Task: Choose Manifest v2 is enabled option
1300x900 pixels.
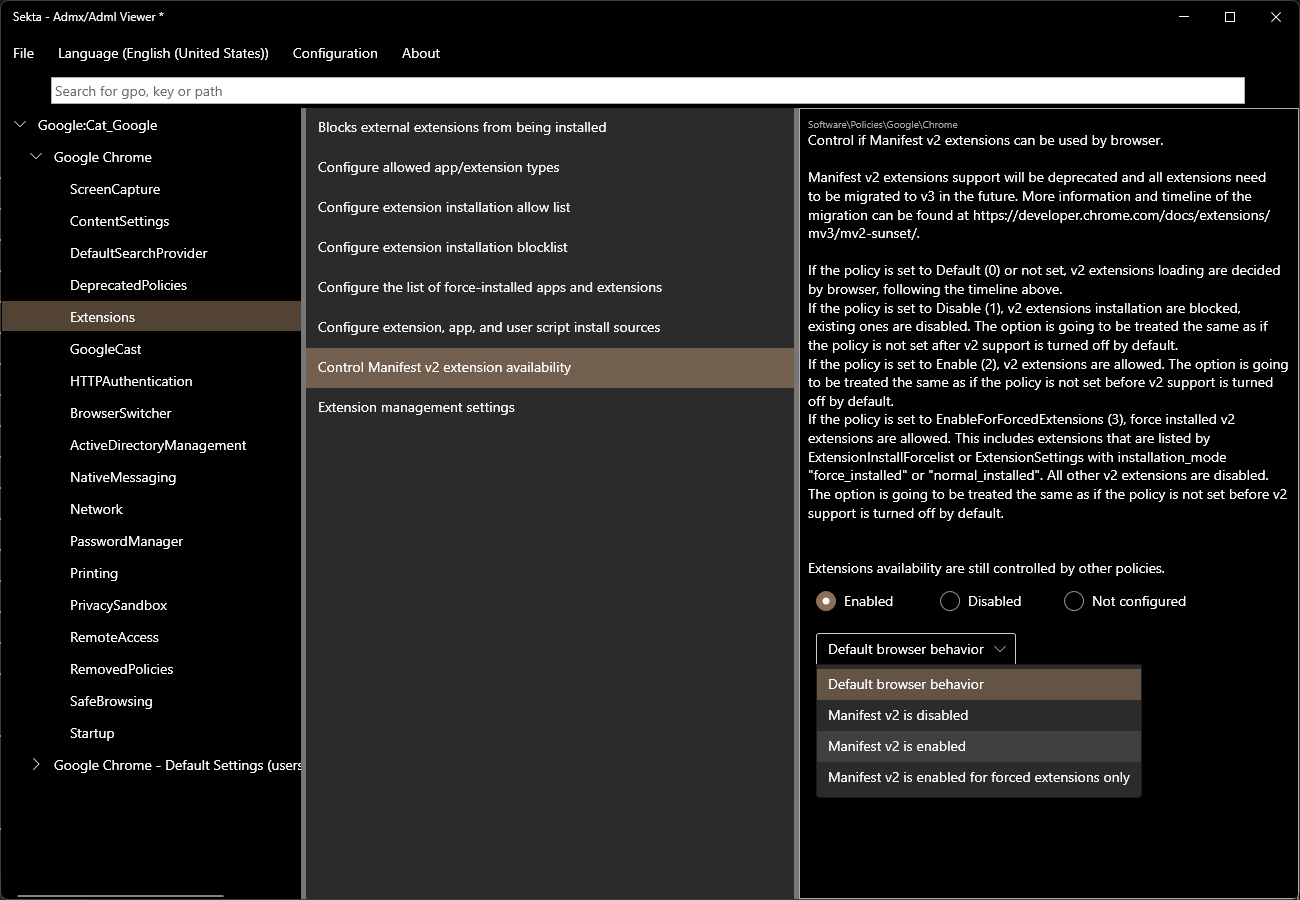Action: point(979,746)
